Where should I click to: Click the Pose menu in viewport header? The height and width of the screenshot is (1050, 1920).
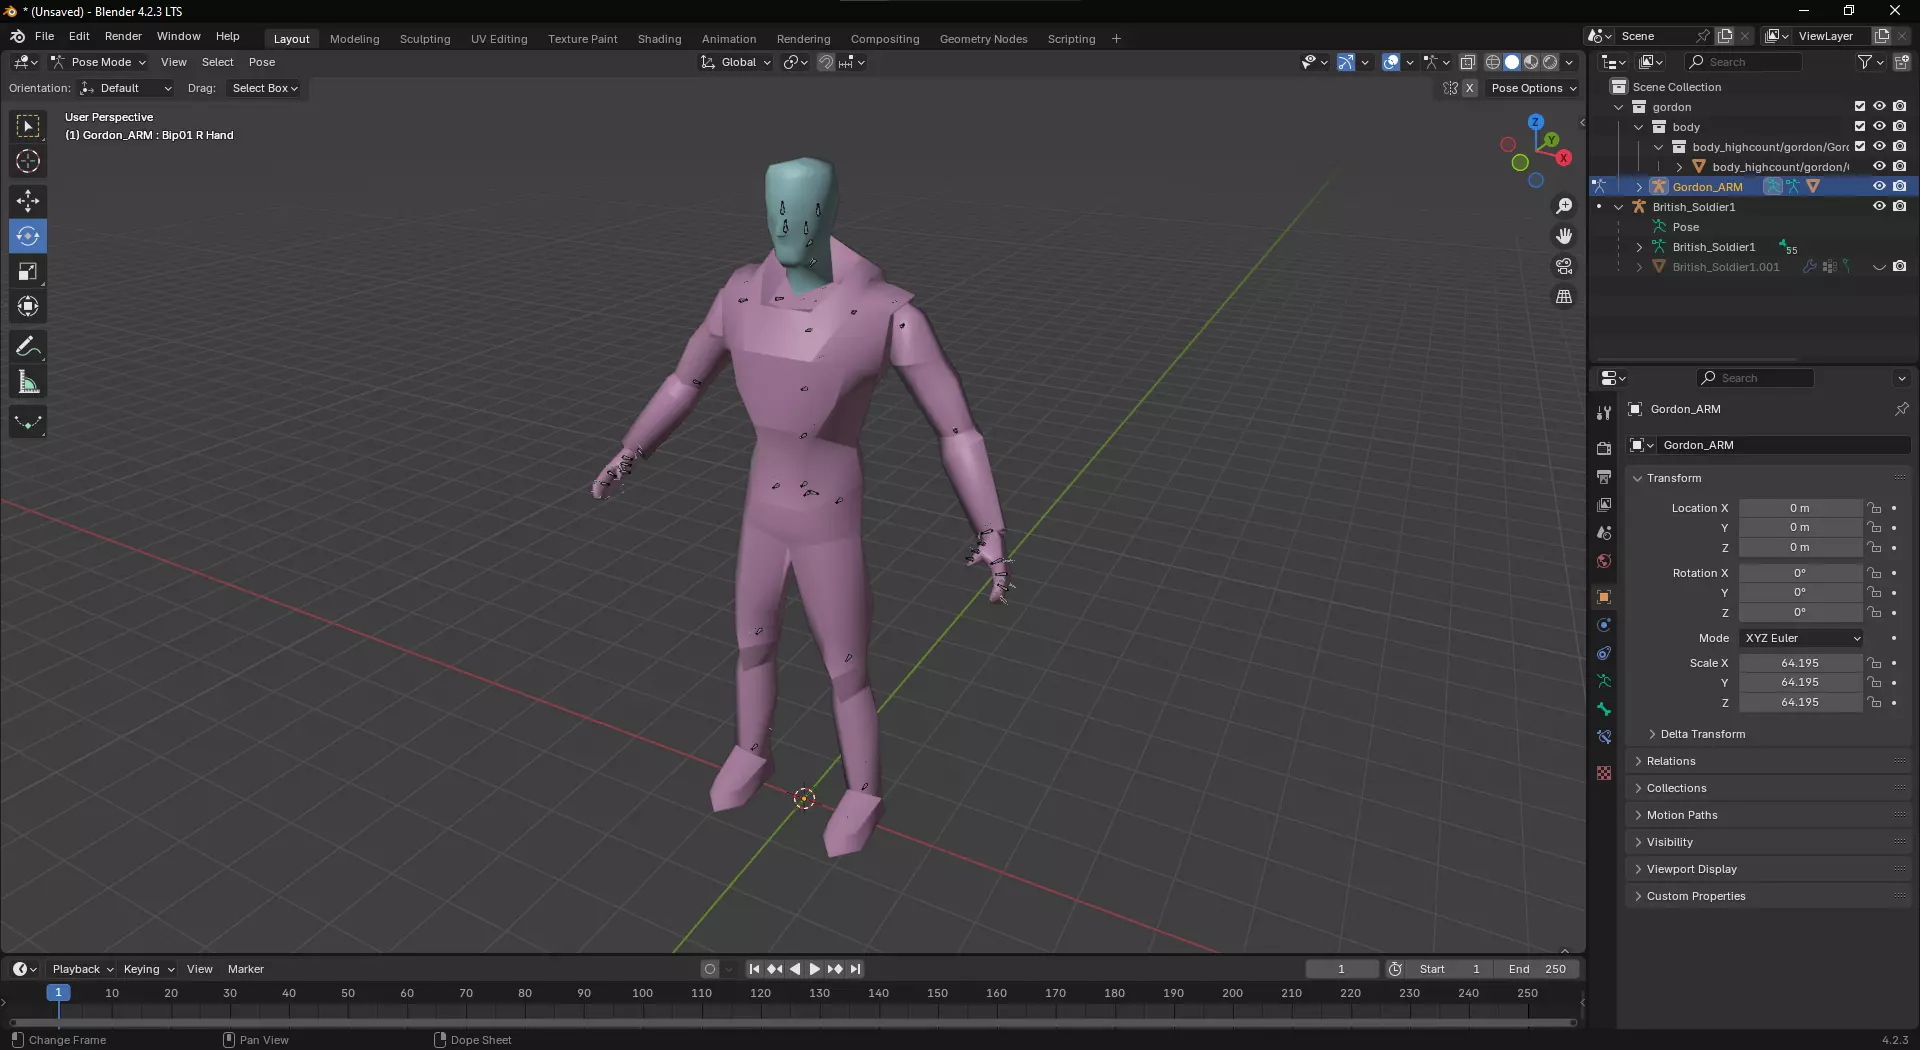click(x=262, y=62)
